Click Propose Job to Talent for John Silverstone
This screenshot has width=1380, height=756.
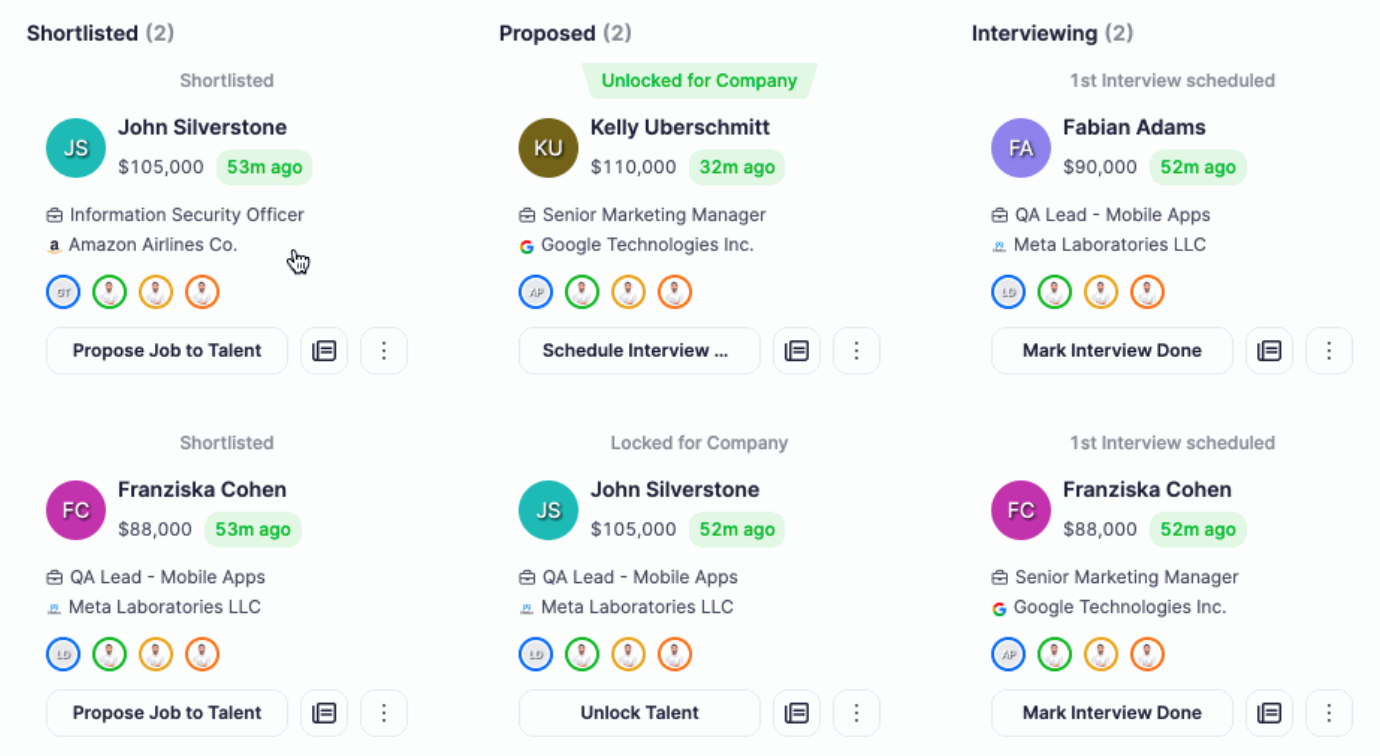167,351
